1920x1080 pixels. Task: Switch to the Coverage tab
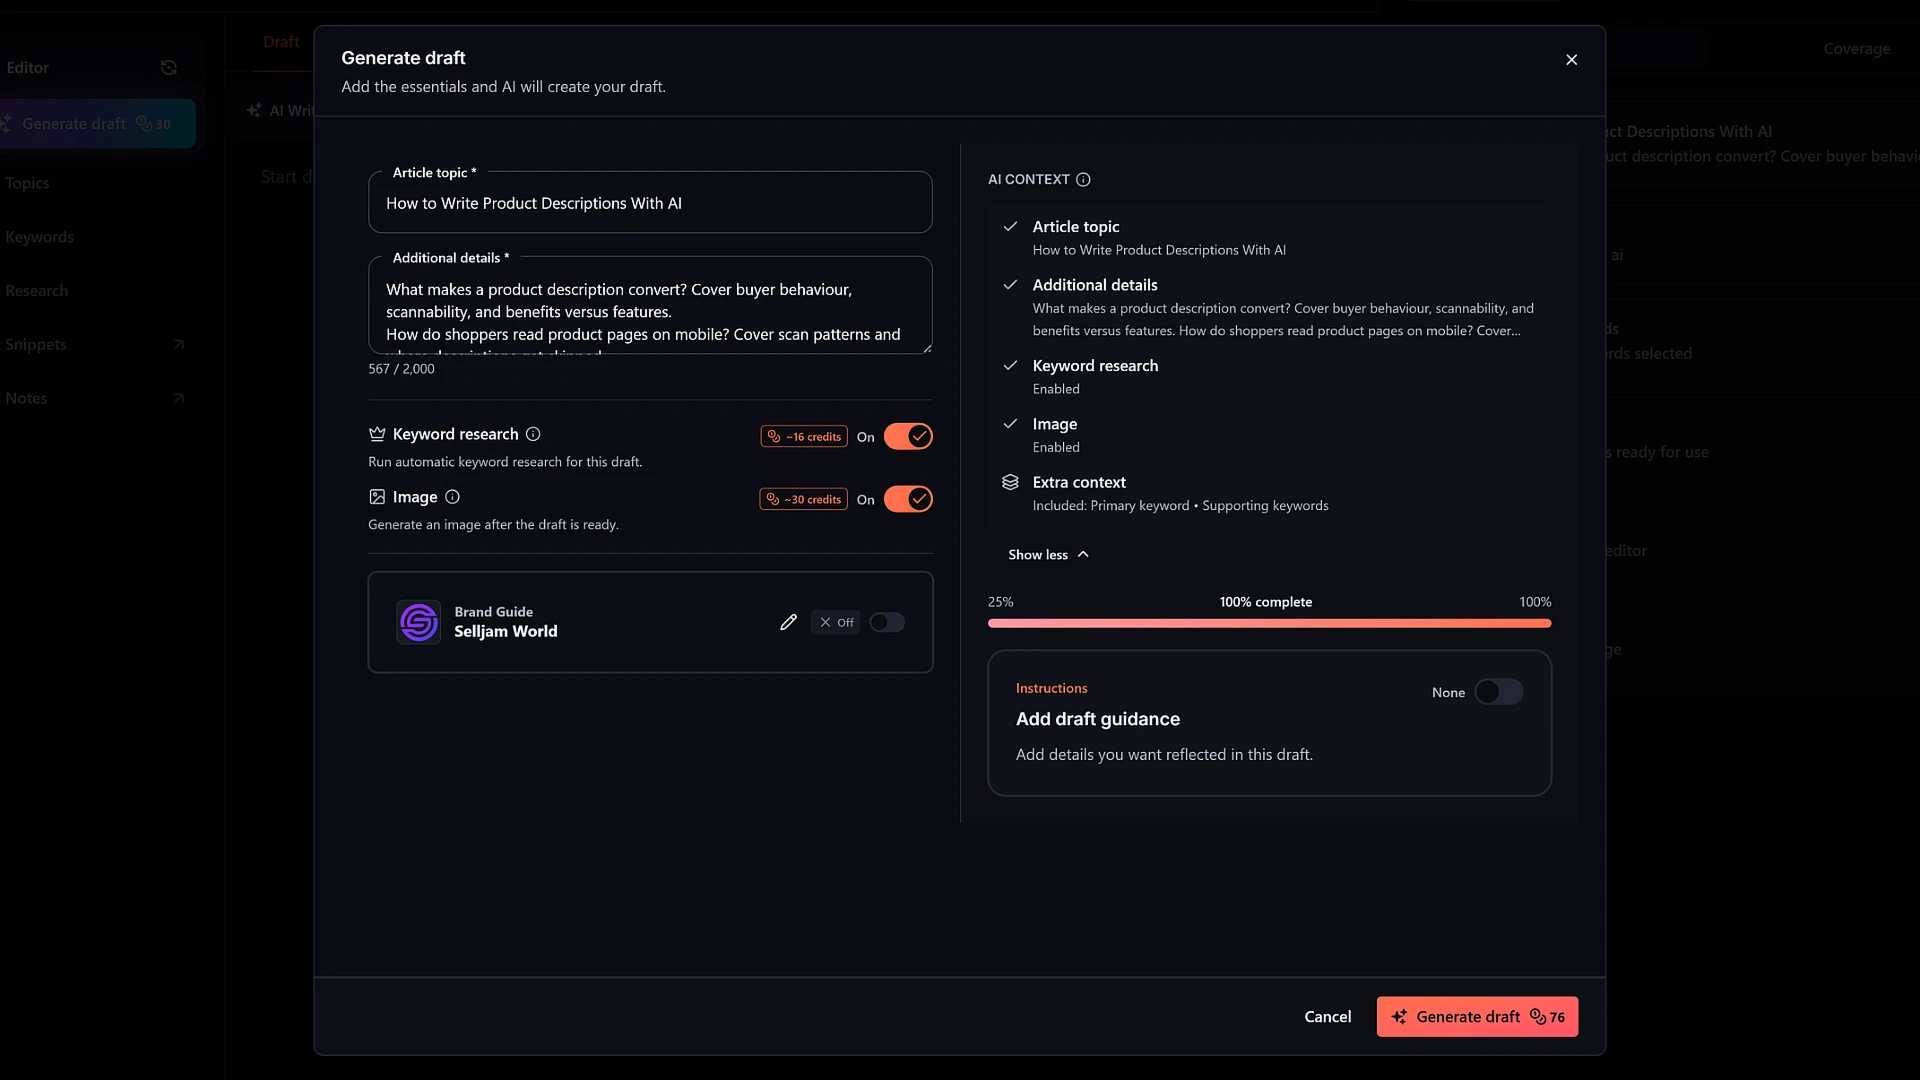coord(1857,48)
